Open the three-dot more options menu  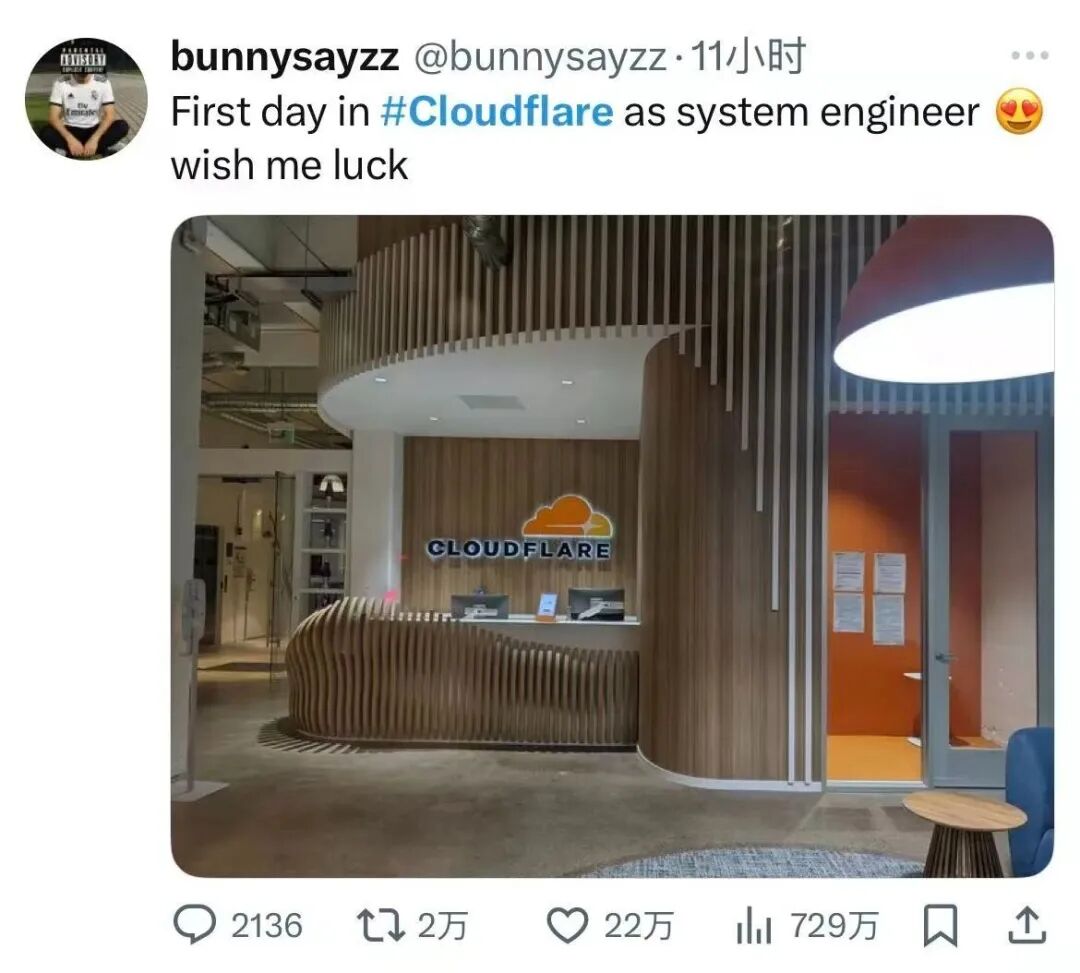pos(1030,55)
